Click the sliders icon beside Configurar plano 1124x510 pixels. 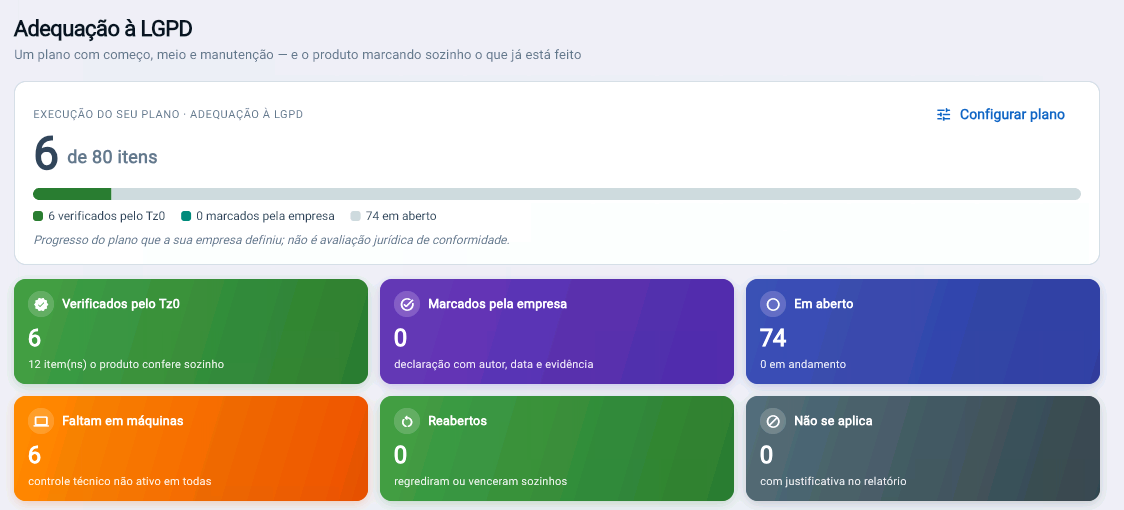pyautogui.click(x=943, y=115)
